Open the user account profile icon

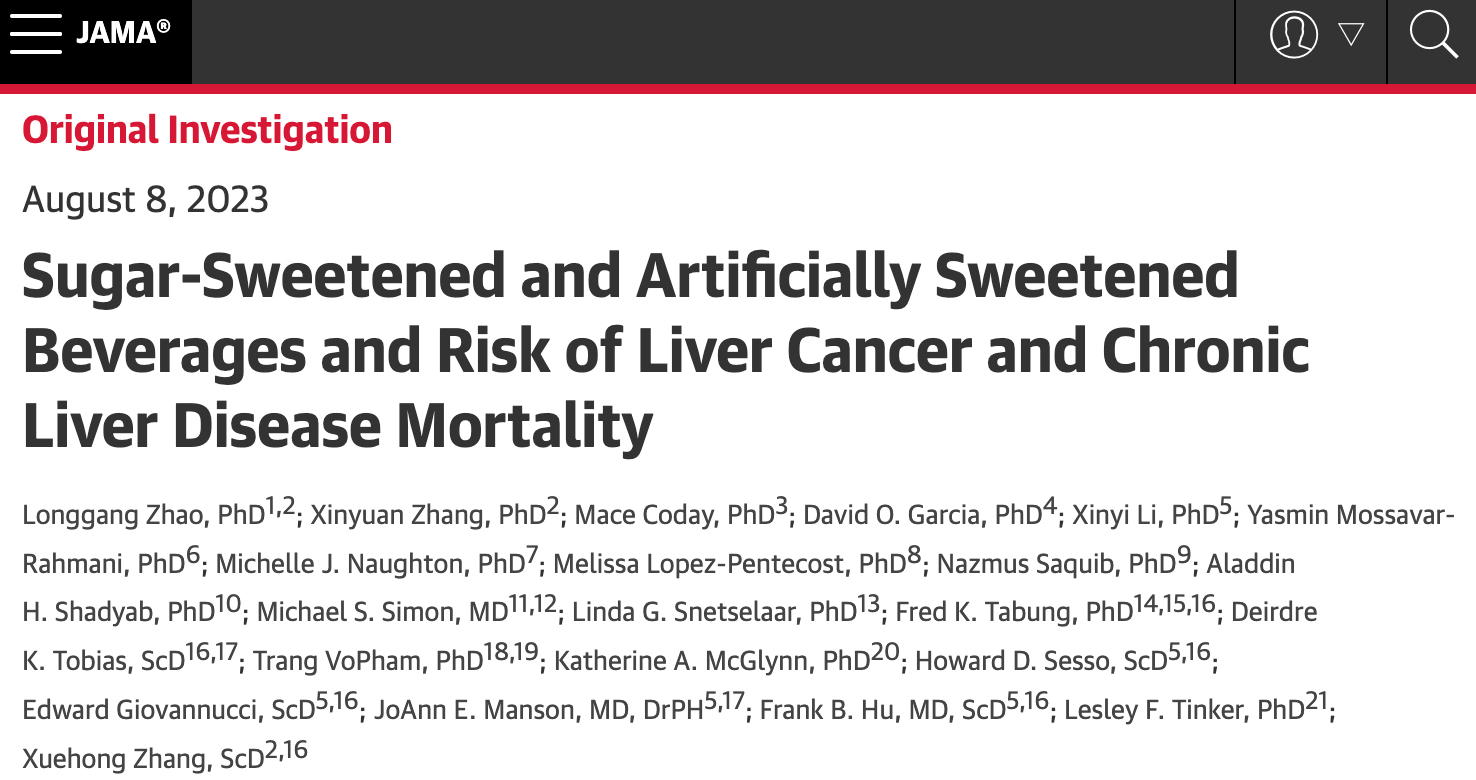pos(1294,35)
